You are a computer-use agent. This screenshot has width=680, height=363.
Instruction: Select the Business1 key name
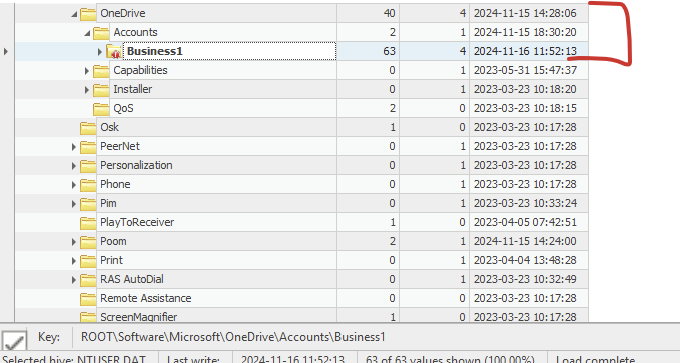(x=154, y=51)
